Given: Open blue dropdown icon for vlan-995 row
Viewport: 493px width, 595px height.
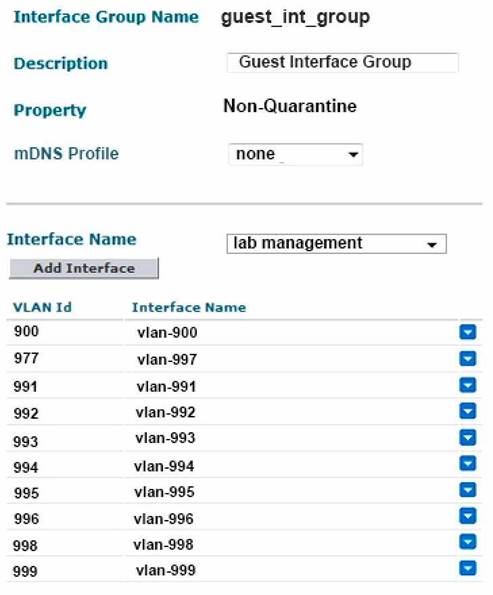Looking at the screenshot, I should click(x=468, y=490).
